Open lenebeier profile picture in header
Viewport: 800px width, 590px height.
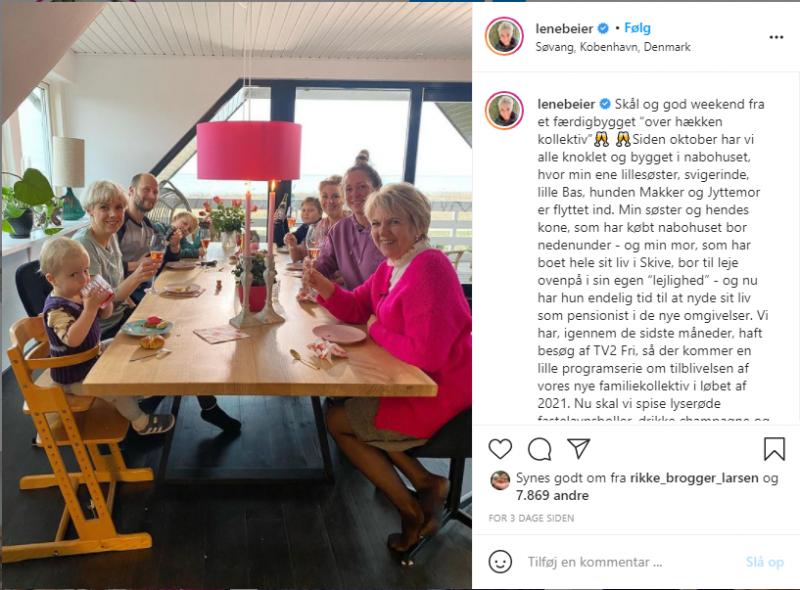click(504, 36)
